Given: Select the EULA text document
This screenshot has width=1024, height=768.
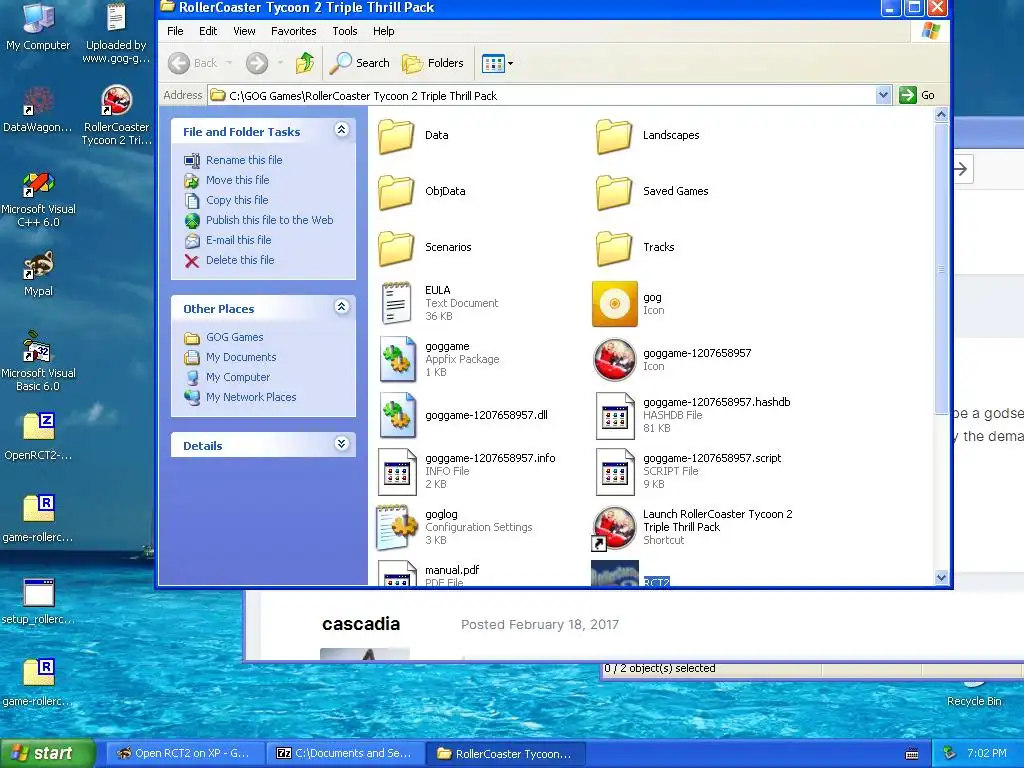Looking at the screenshot, I should pos(438,303).
